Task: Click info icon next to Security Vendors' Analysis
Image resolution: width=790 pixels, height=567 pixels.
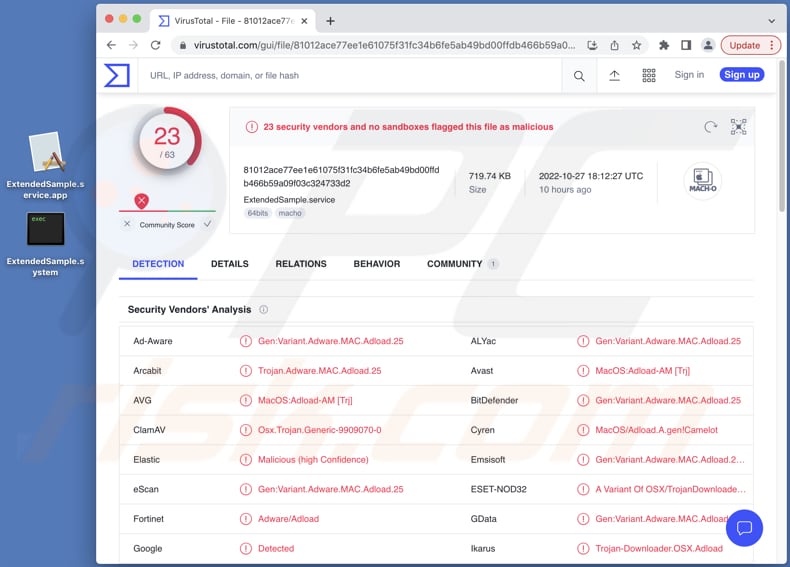Action: tap(264, 309)
